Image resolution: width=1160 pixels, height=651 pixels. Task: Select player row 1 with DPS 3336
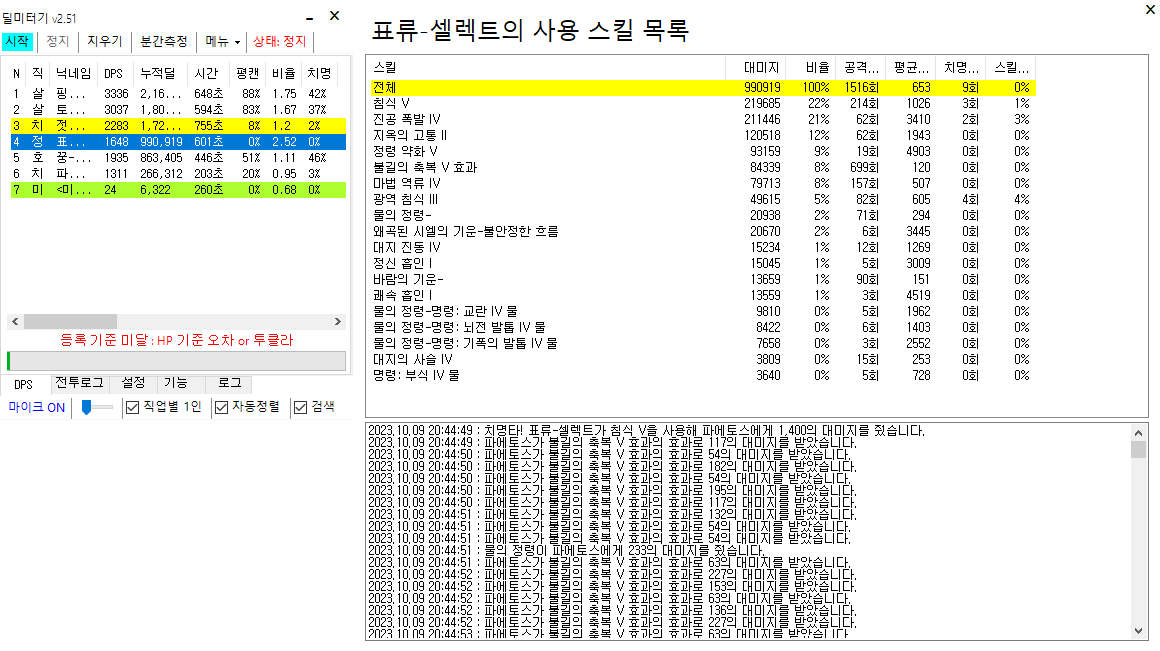coord(178,94)
